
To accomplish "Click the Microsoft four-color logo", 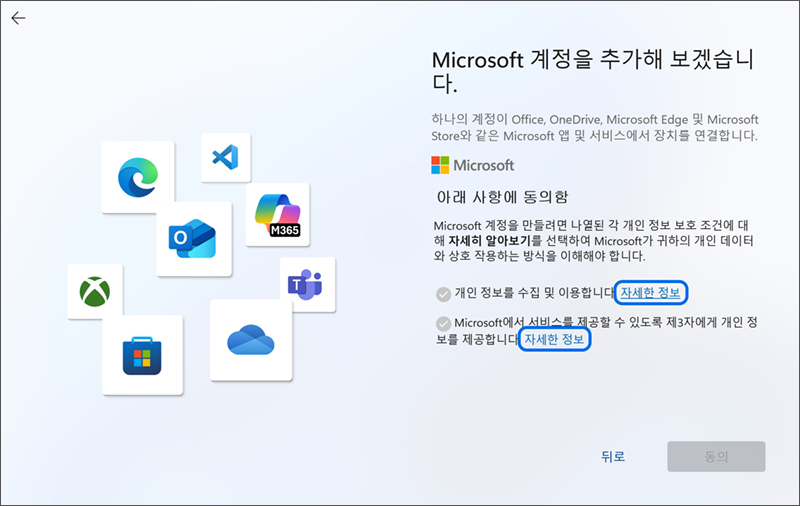I will (440, 165).
